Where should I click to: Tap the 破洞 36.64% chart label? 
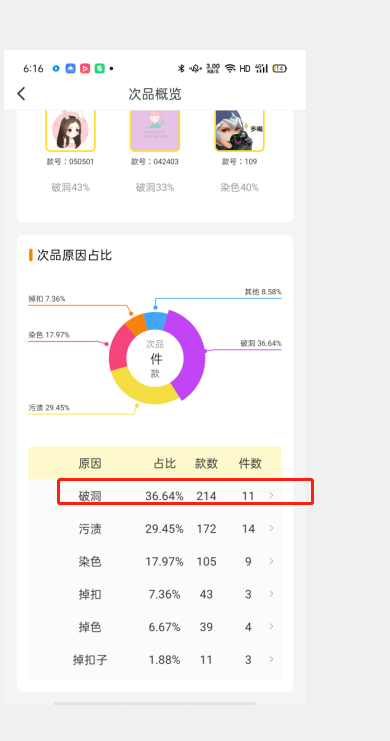pyautogui.click(x=261, y=343)
